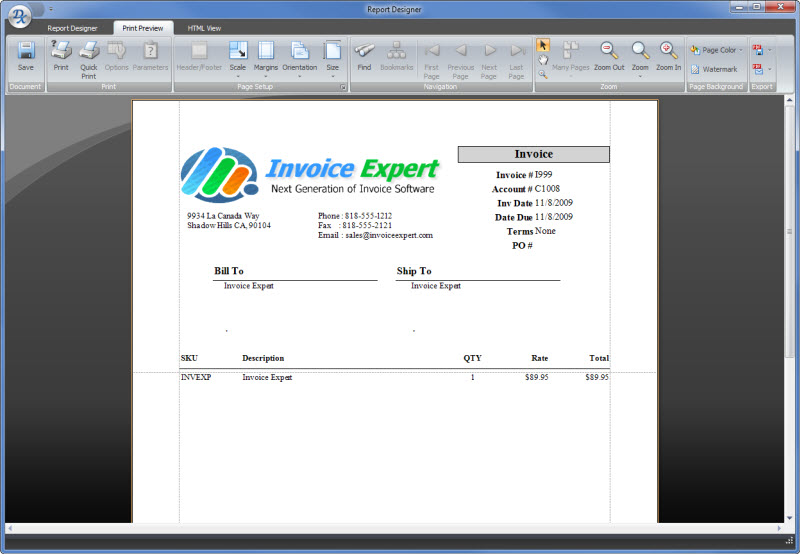Open the paper Size dropdown
The image size is (800, 554).
coord(333,60)
